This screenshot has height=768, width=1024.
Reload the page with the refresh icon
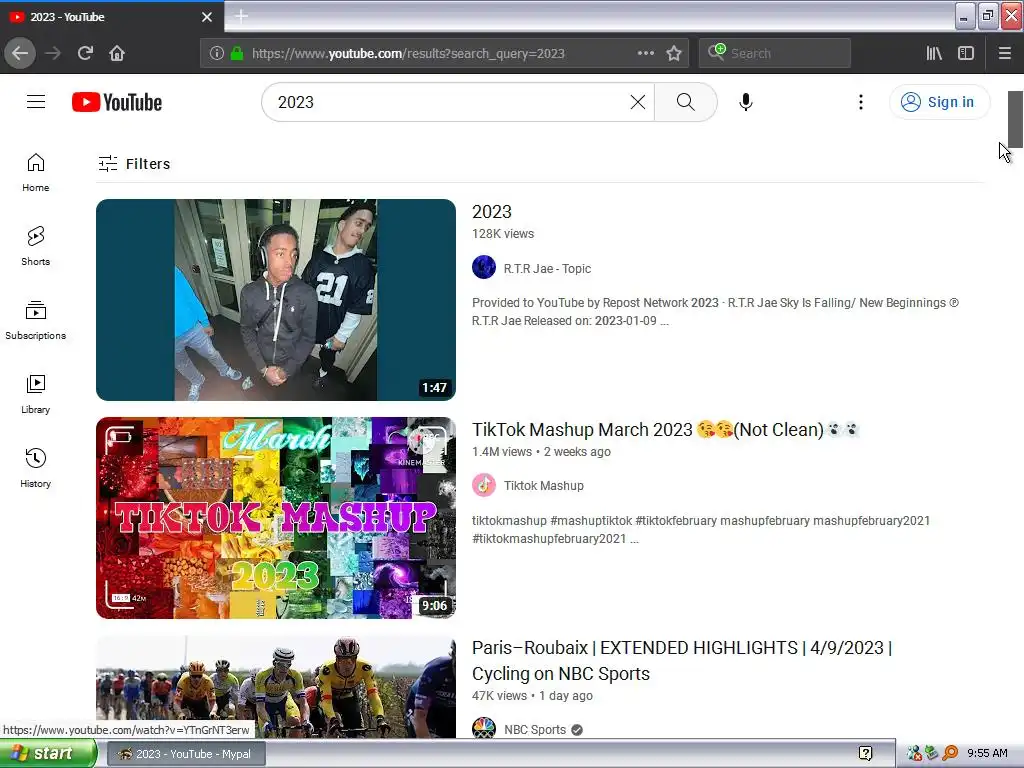pyautogui.click(x=86, y=53)
